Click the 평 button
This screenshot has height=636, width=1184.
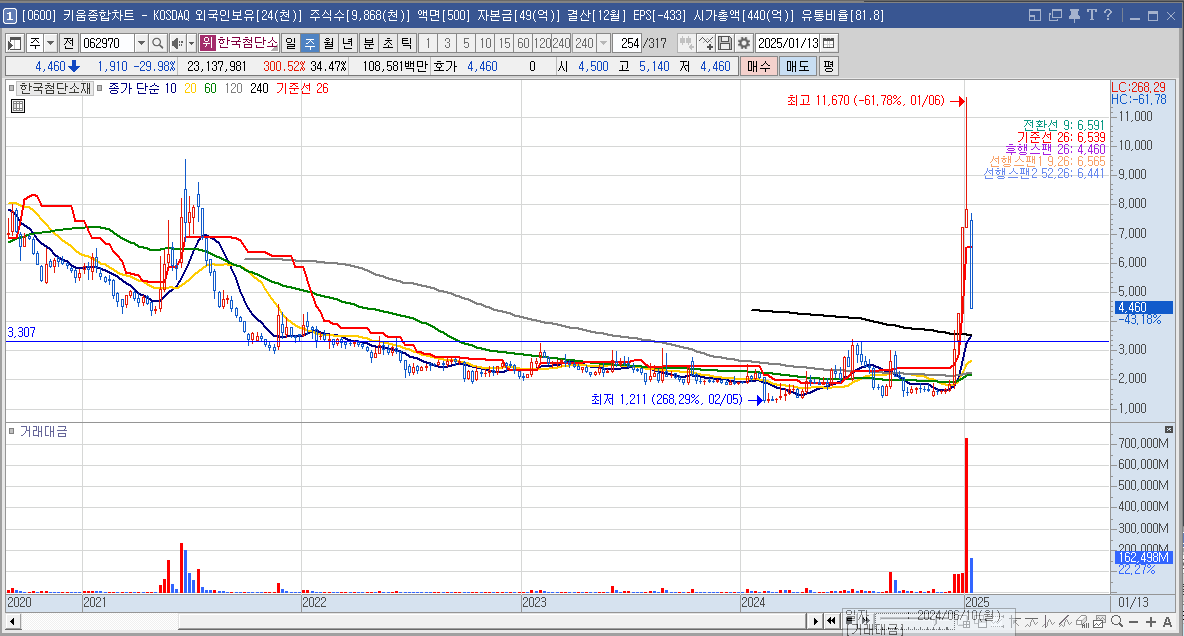coord(828,66)
